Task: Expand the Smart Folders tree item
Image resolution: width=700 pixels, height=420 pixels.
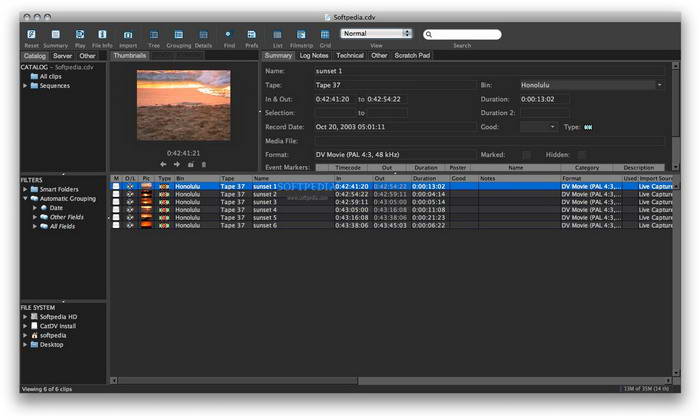Action: click(25, 189)
